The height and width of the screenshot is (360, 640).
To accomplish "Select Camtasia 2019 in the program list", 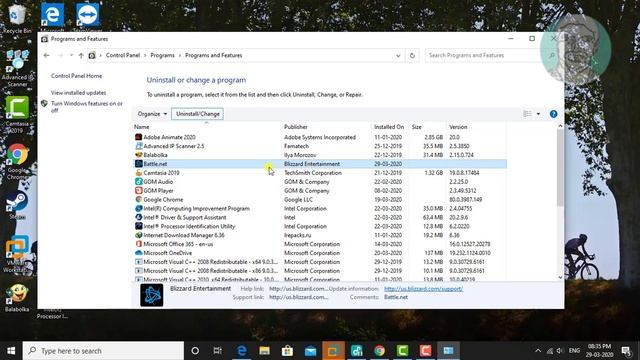I will [x=320, y=173].
